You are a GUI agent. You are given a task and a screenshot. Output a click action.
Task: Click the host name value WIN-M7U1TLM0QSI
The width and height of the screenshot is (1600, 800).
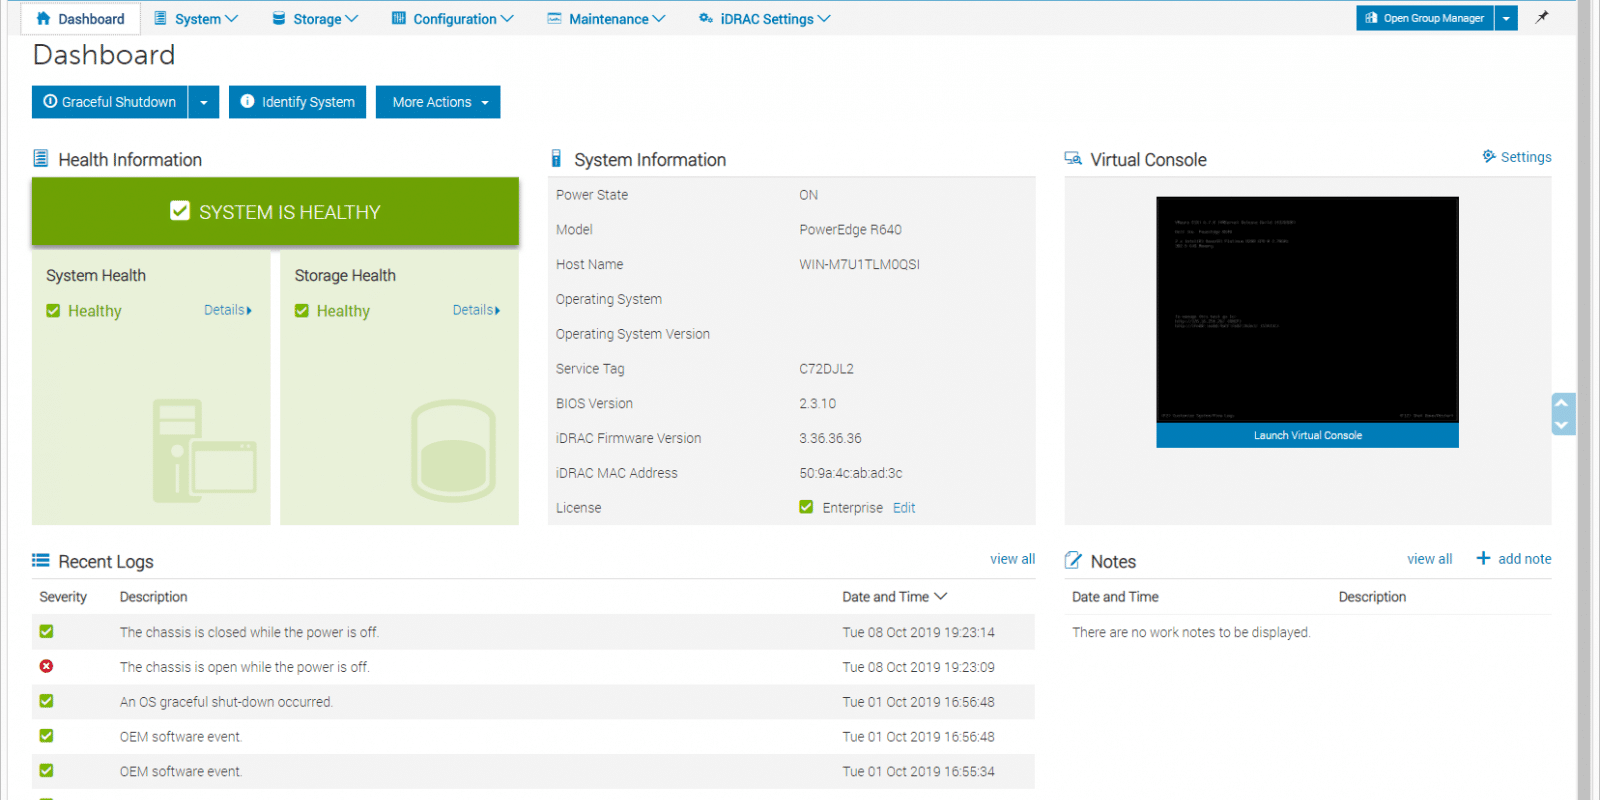[x=859, y=264]
